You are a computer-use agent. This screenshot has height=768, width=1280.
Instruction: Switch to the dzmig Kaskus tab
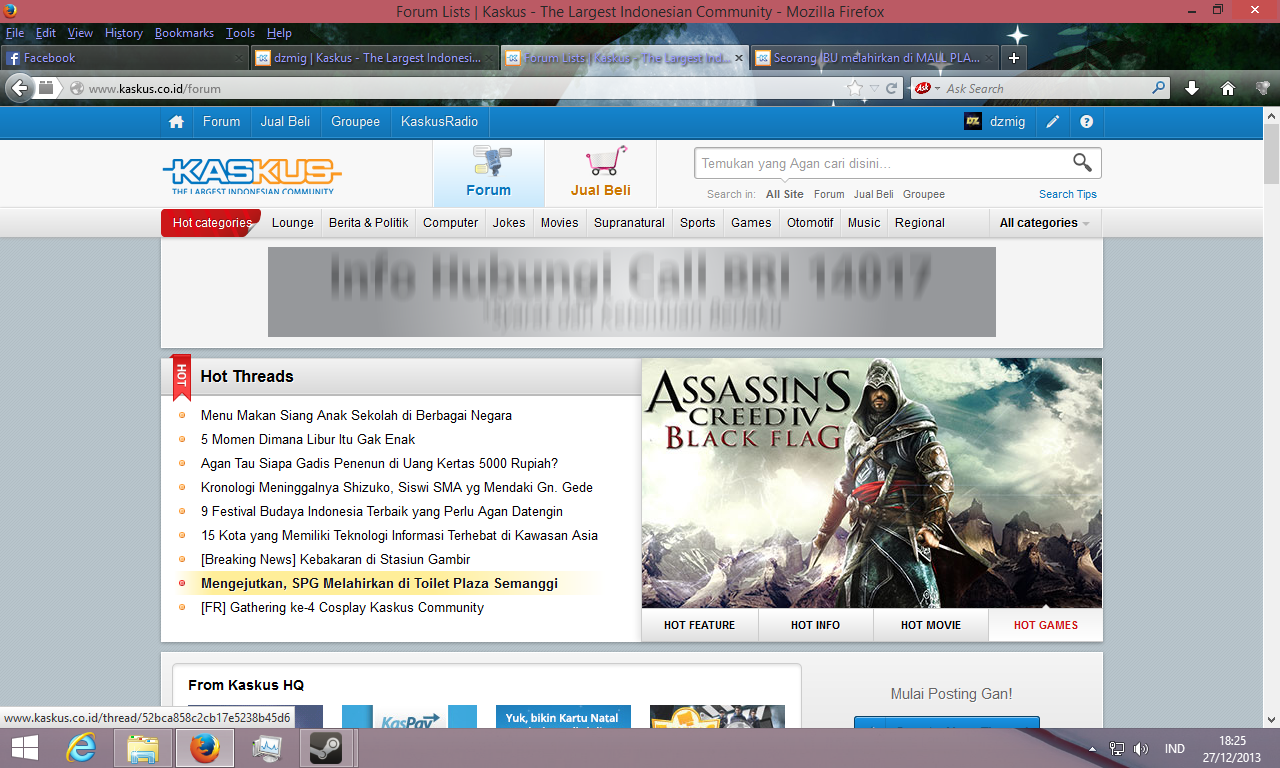[x=375, y=58]
